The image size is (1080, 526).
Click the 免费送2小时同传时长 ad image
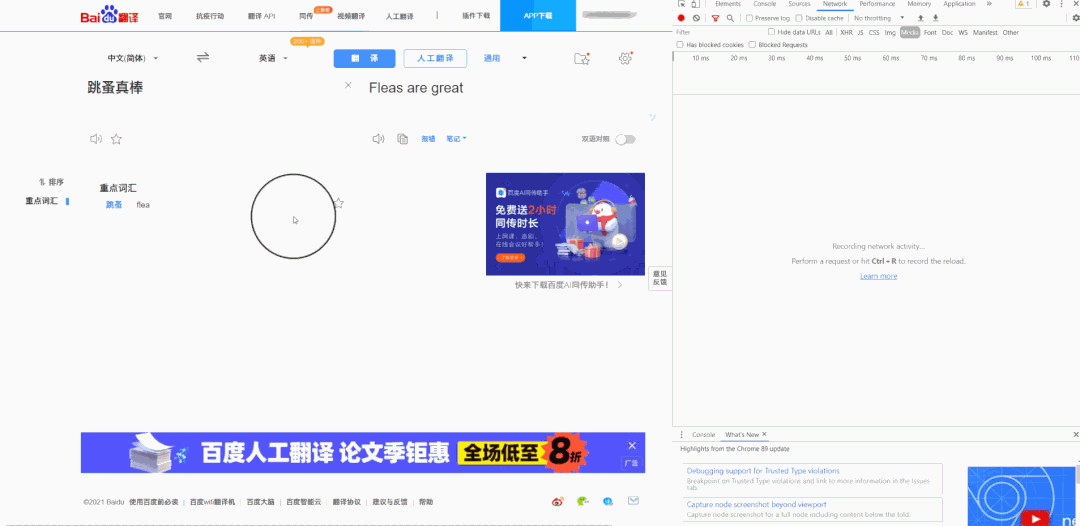[x=565, y=224]
